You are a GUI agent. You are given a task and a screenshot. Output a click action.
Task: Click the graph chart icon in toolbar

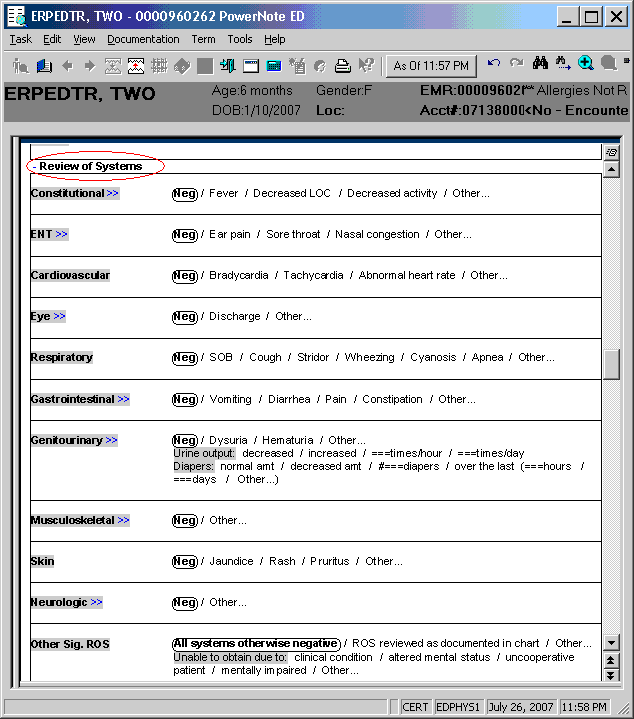pos(134,66)
